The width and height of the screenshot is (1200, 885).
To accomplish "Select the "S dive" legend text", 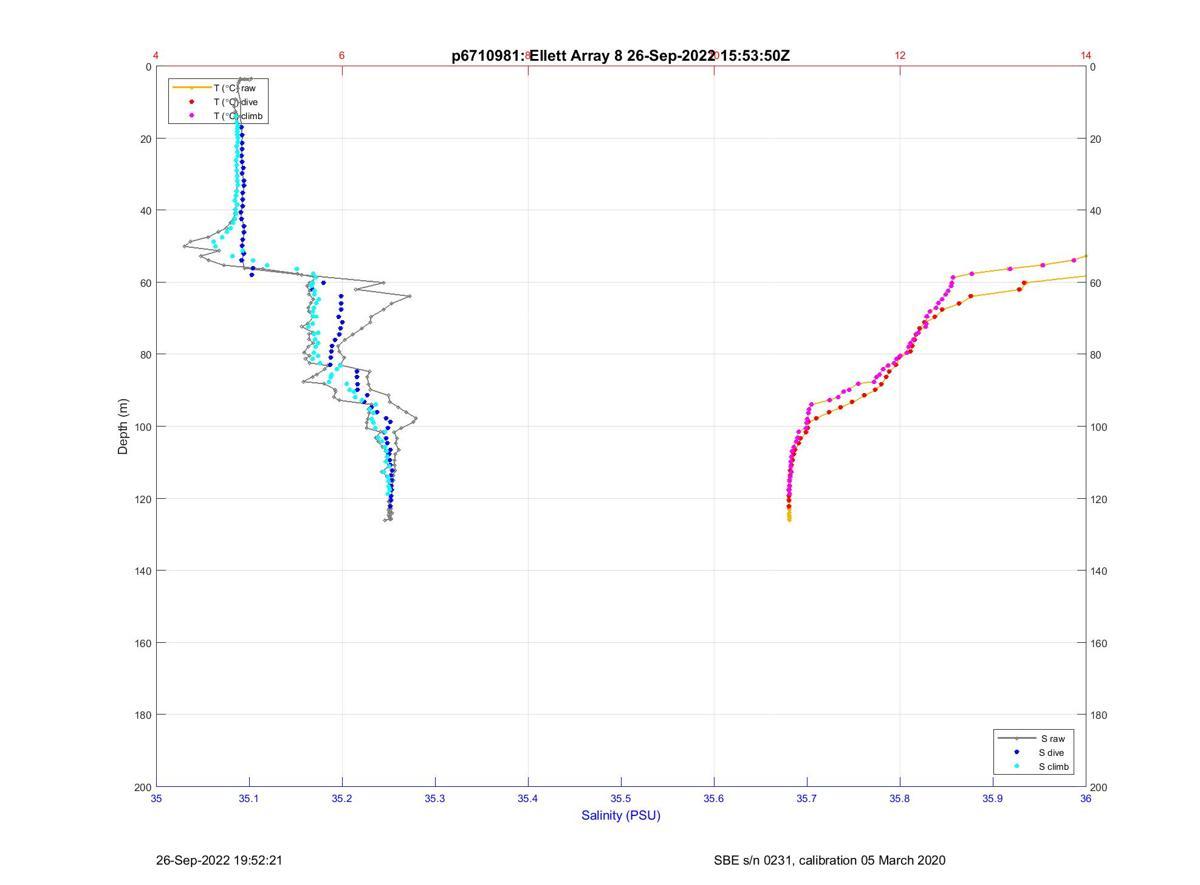I will [1052, 752].
